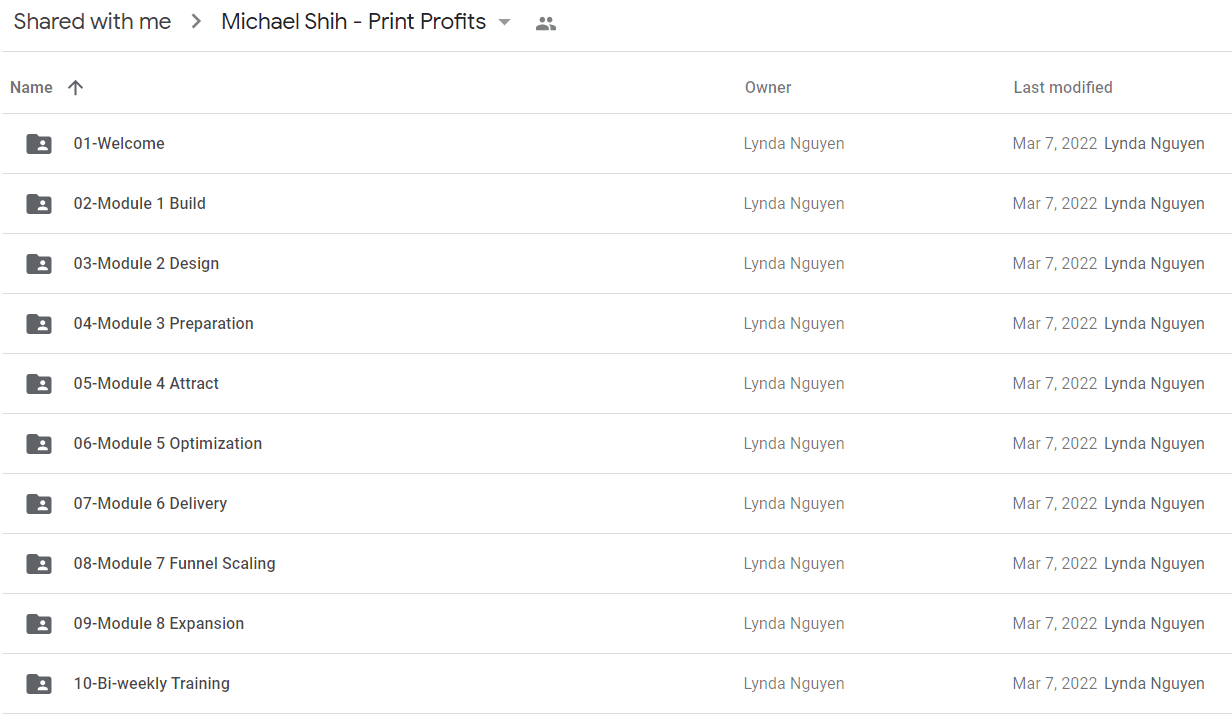
Task: Click the 10-Bi-weekly Training folder icon
Action: click(x=39, y=684)
